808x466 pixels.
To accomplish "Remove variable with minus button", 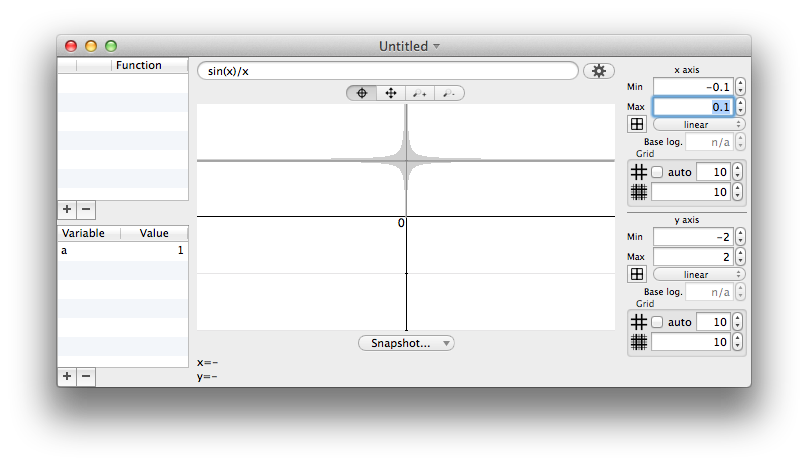I will click(x=86, y=376).
